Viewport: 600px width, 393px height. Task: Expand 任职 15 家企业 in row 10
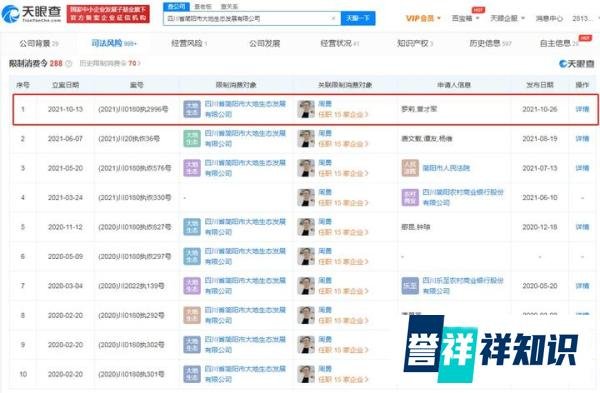point(343,380)
